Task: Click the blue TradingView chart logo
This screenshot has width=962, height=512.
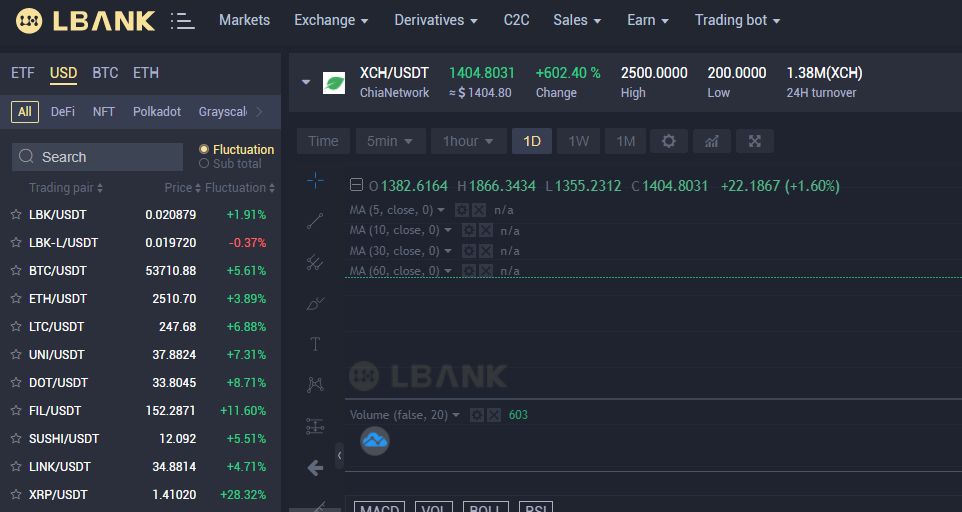Action: coord(375,441)
